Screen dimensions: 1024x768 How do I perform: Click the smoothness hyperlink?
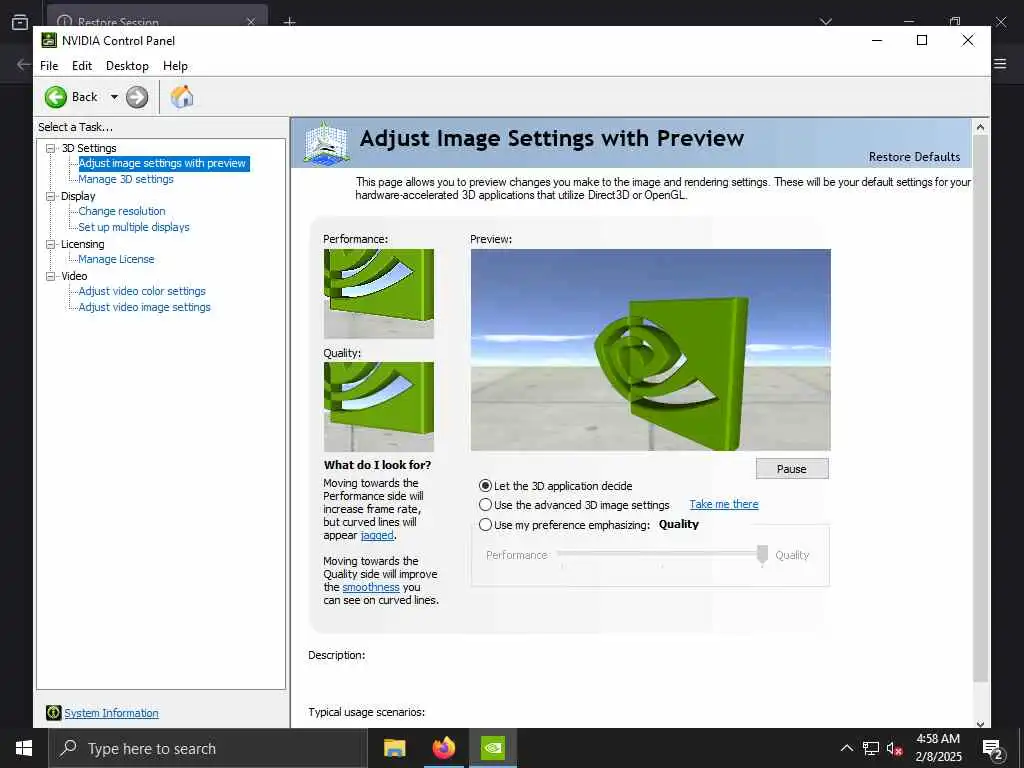coord(370,587)
